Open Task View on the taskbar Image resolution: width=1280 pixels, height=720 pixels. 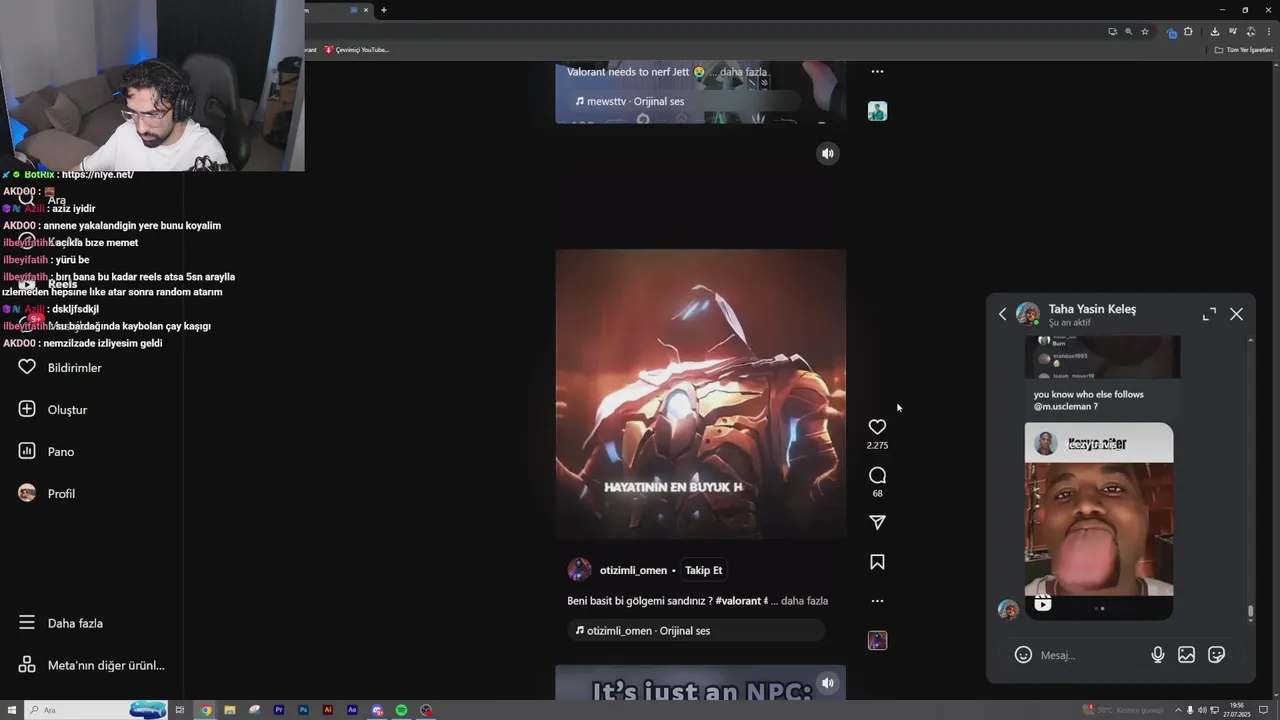(x=180, y=710)
